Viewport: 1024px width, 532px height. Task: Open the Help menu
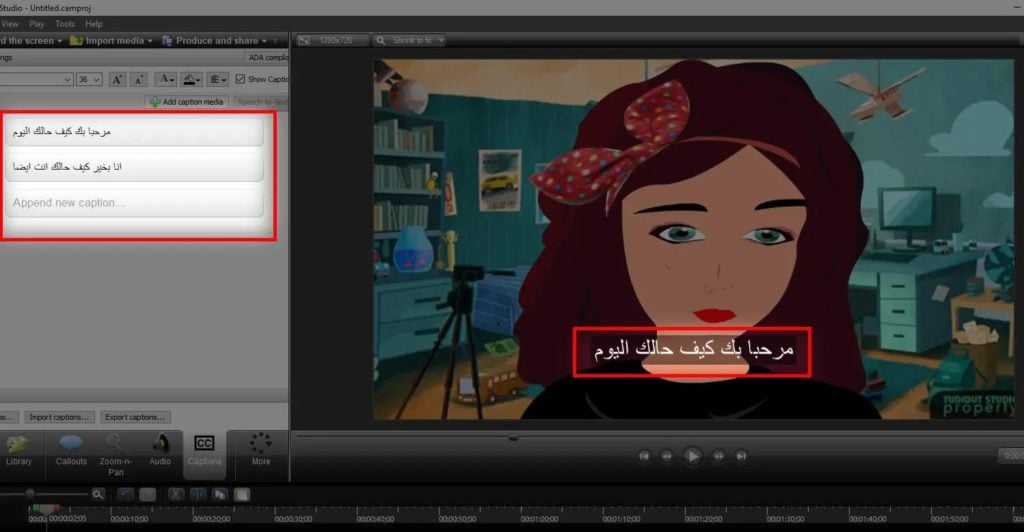coord(94,24)
